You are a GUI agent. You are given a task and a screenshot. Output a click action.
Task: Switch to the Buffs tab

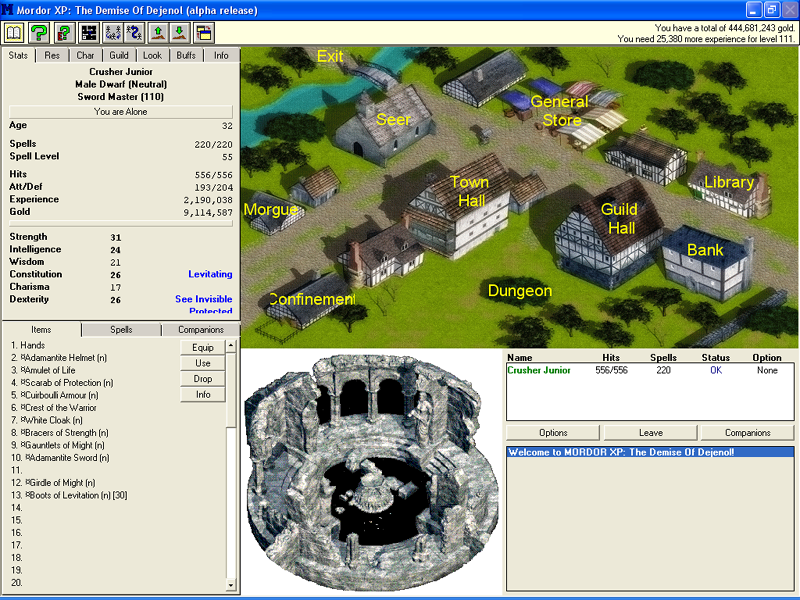click(186, 55)
